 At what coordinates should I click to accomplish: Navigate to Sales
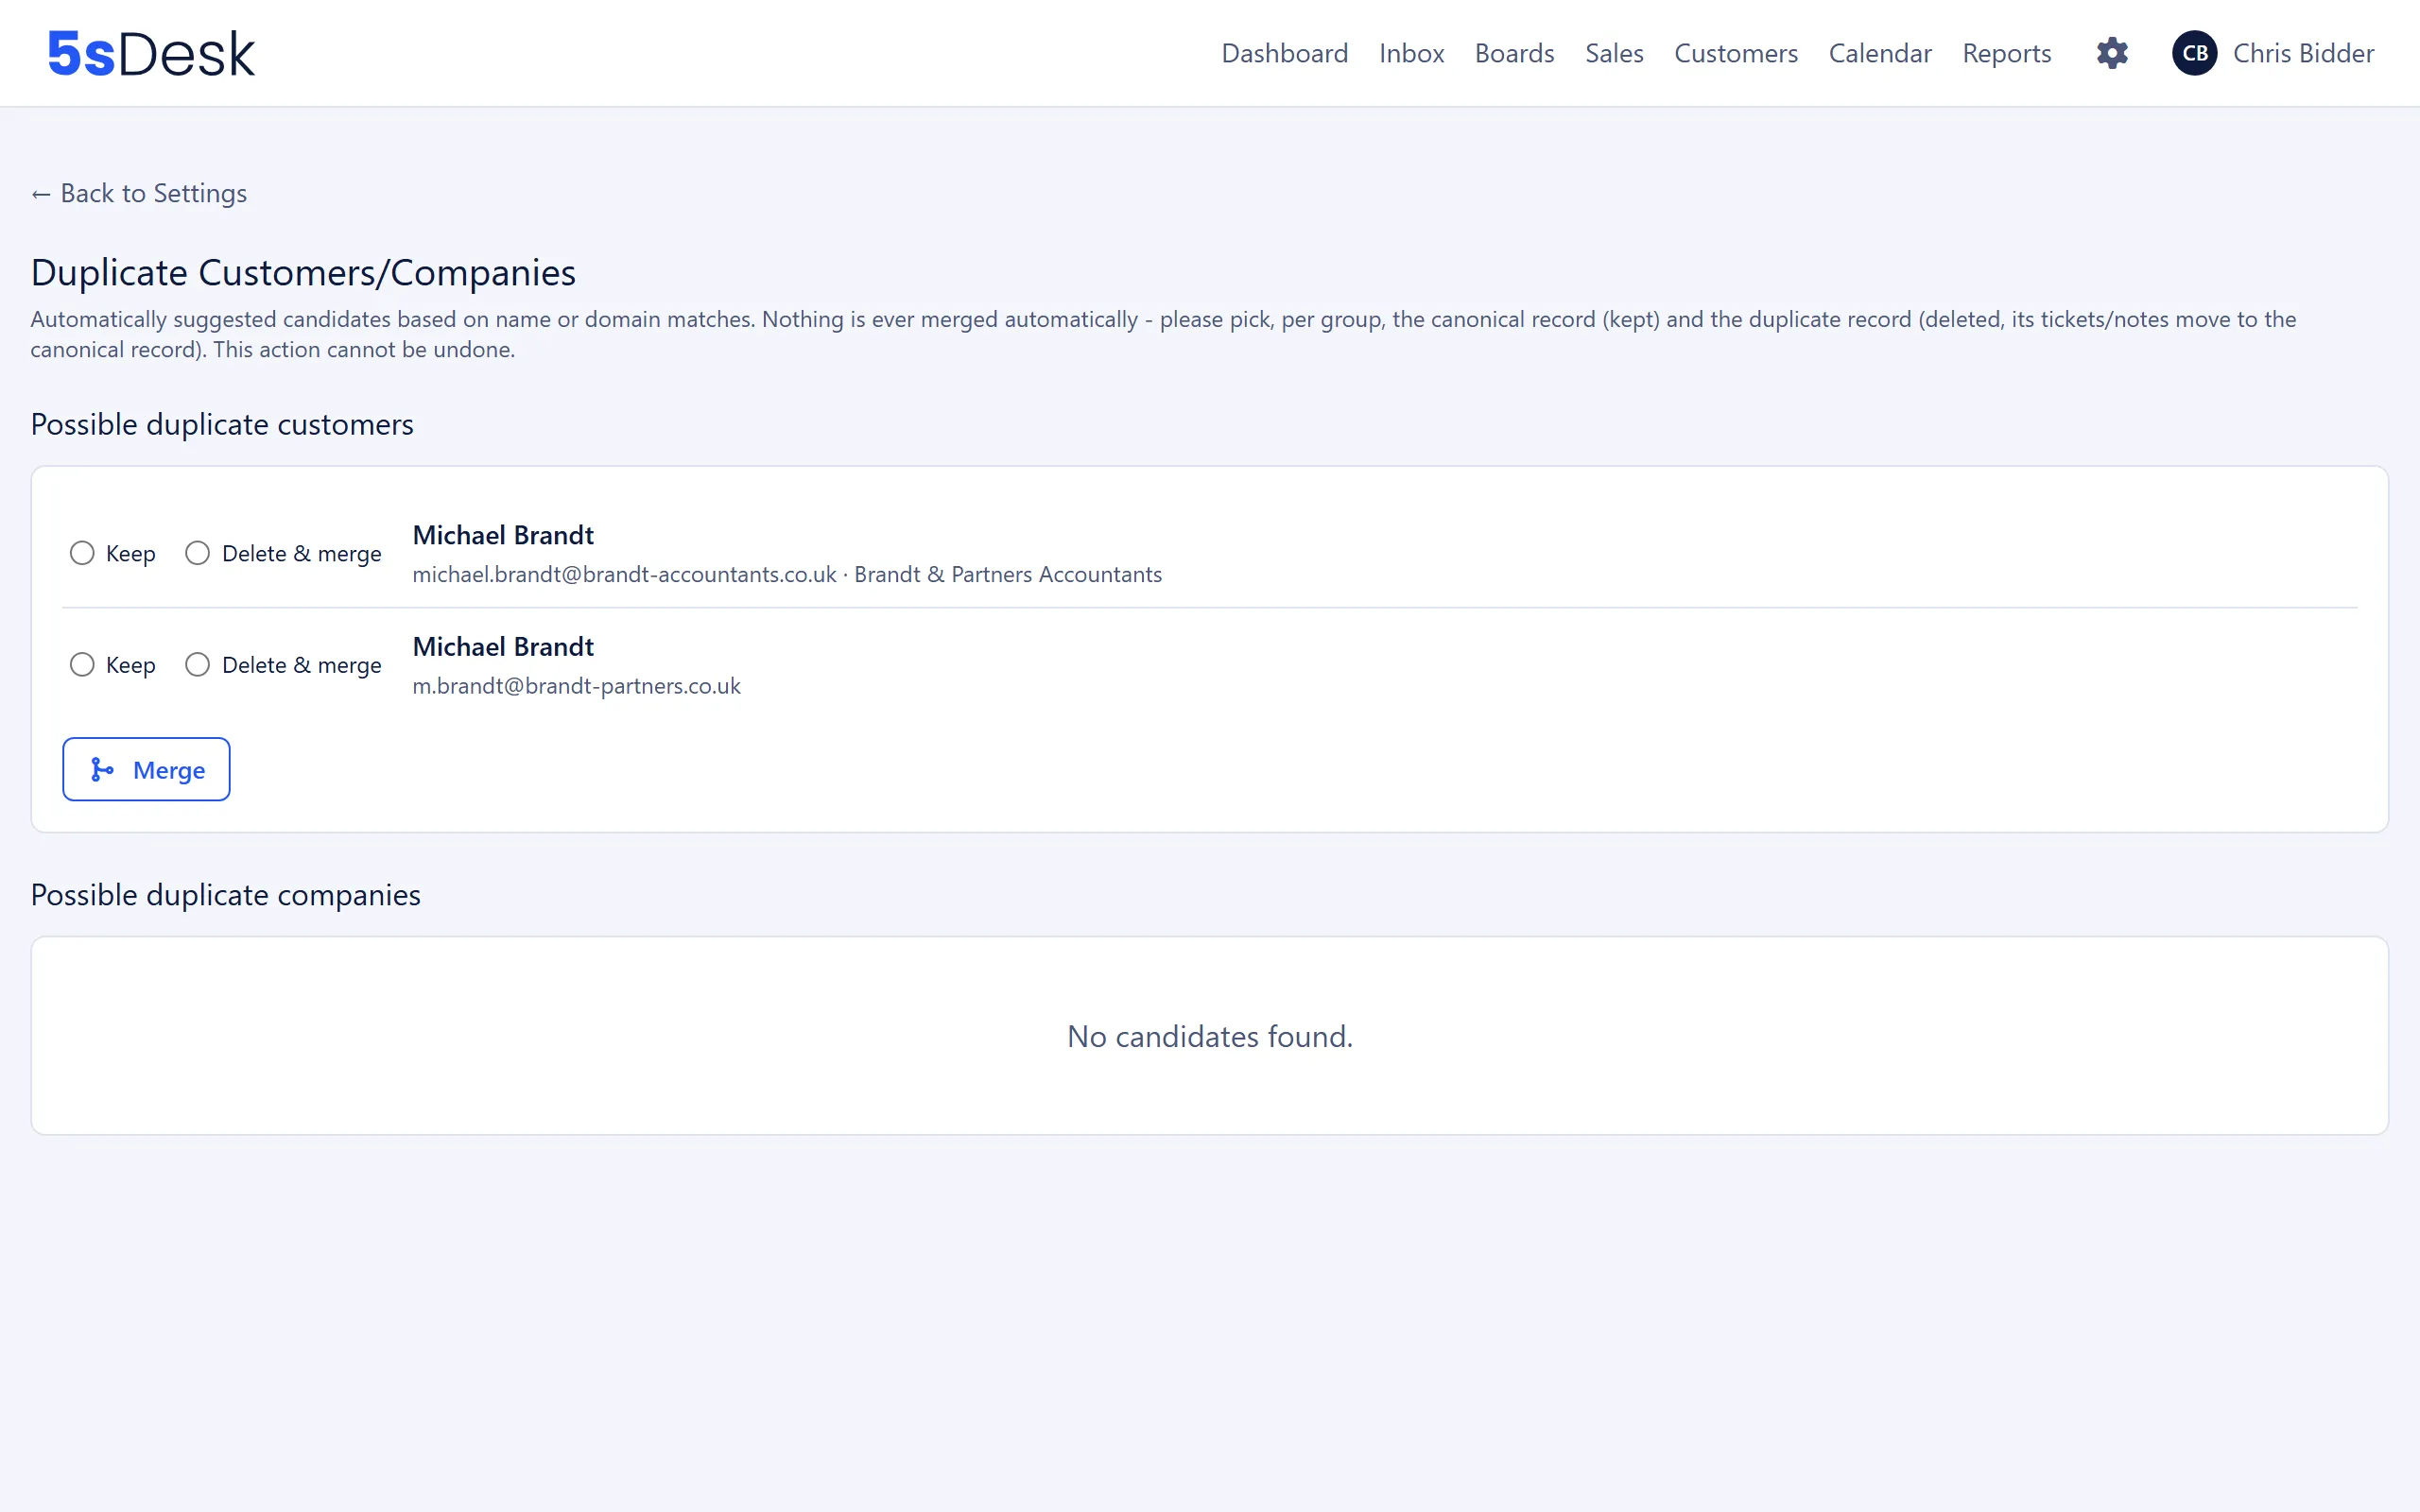pyautogui.click(x=1614, y=53)
